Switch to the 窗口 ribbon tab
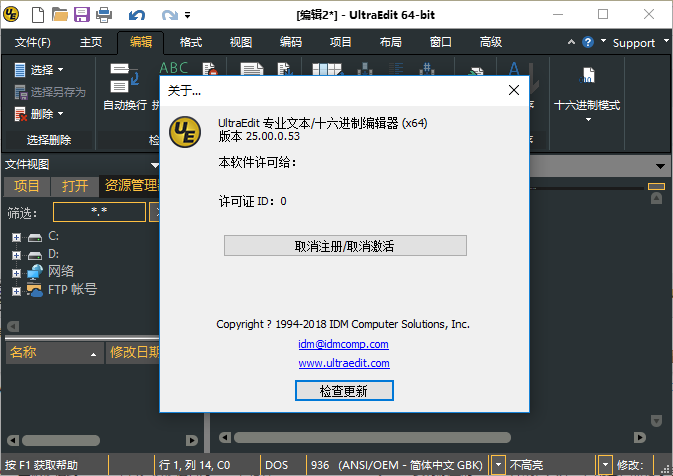The height and width of the screenshot is (476, 673). point(440,42)
